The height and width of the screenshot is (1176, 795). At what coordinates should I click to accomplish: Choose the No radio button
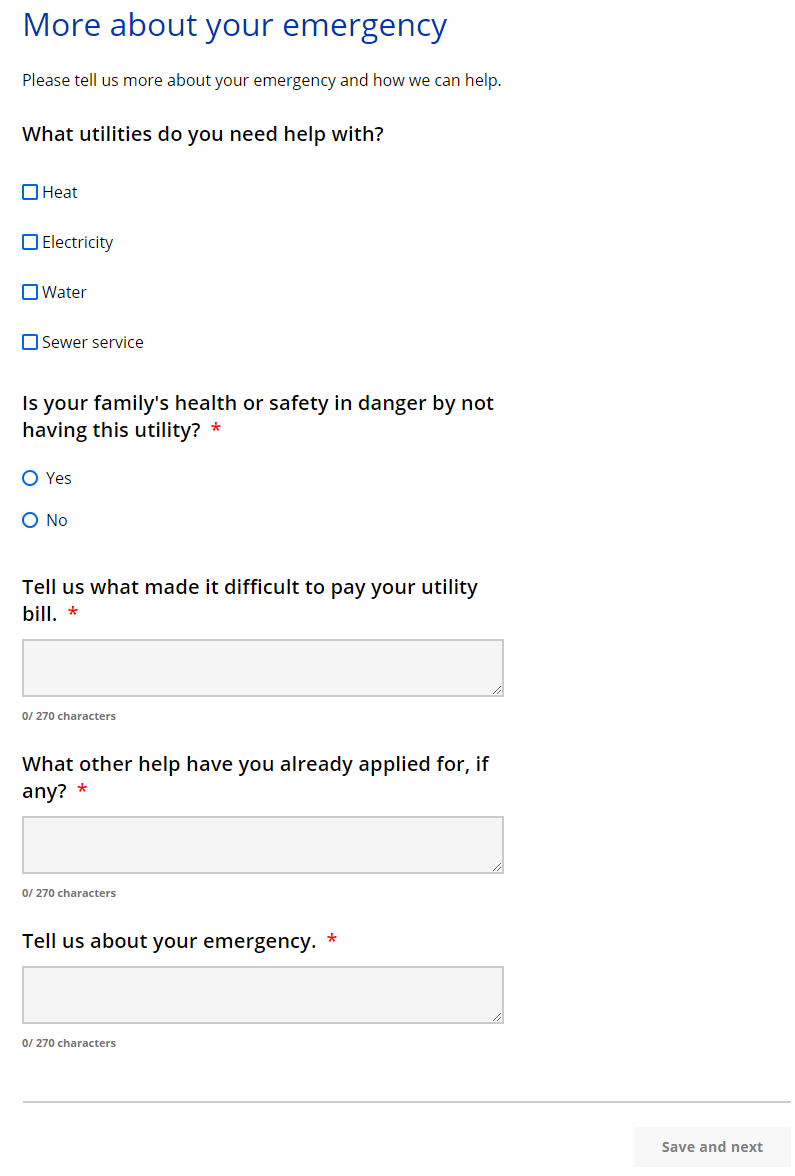pyautogui.click(x=30, y=520)
